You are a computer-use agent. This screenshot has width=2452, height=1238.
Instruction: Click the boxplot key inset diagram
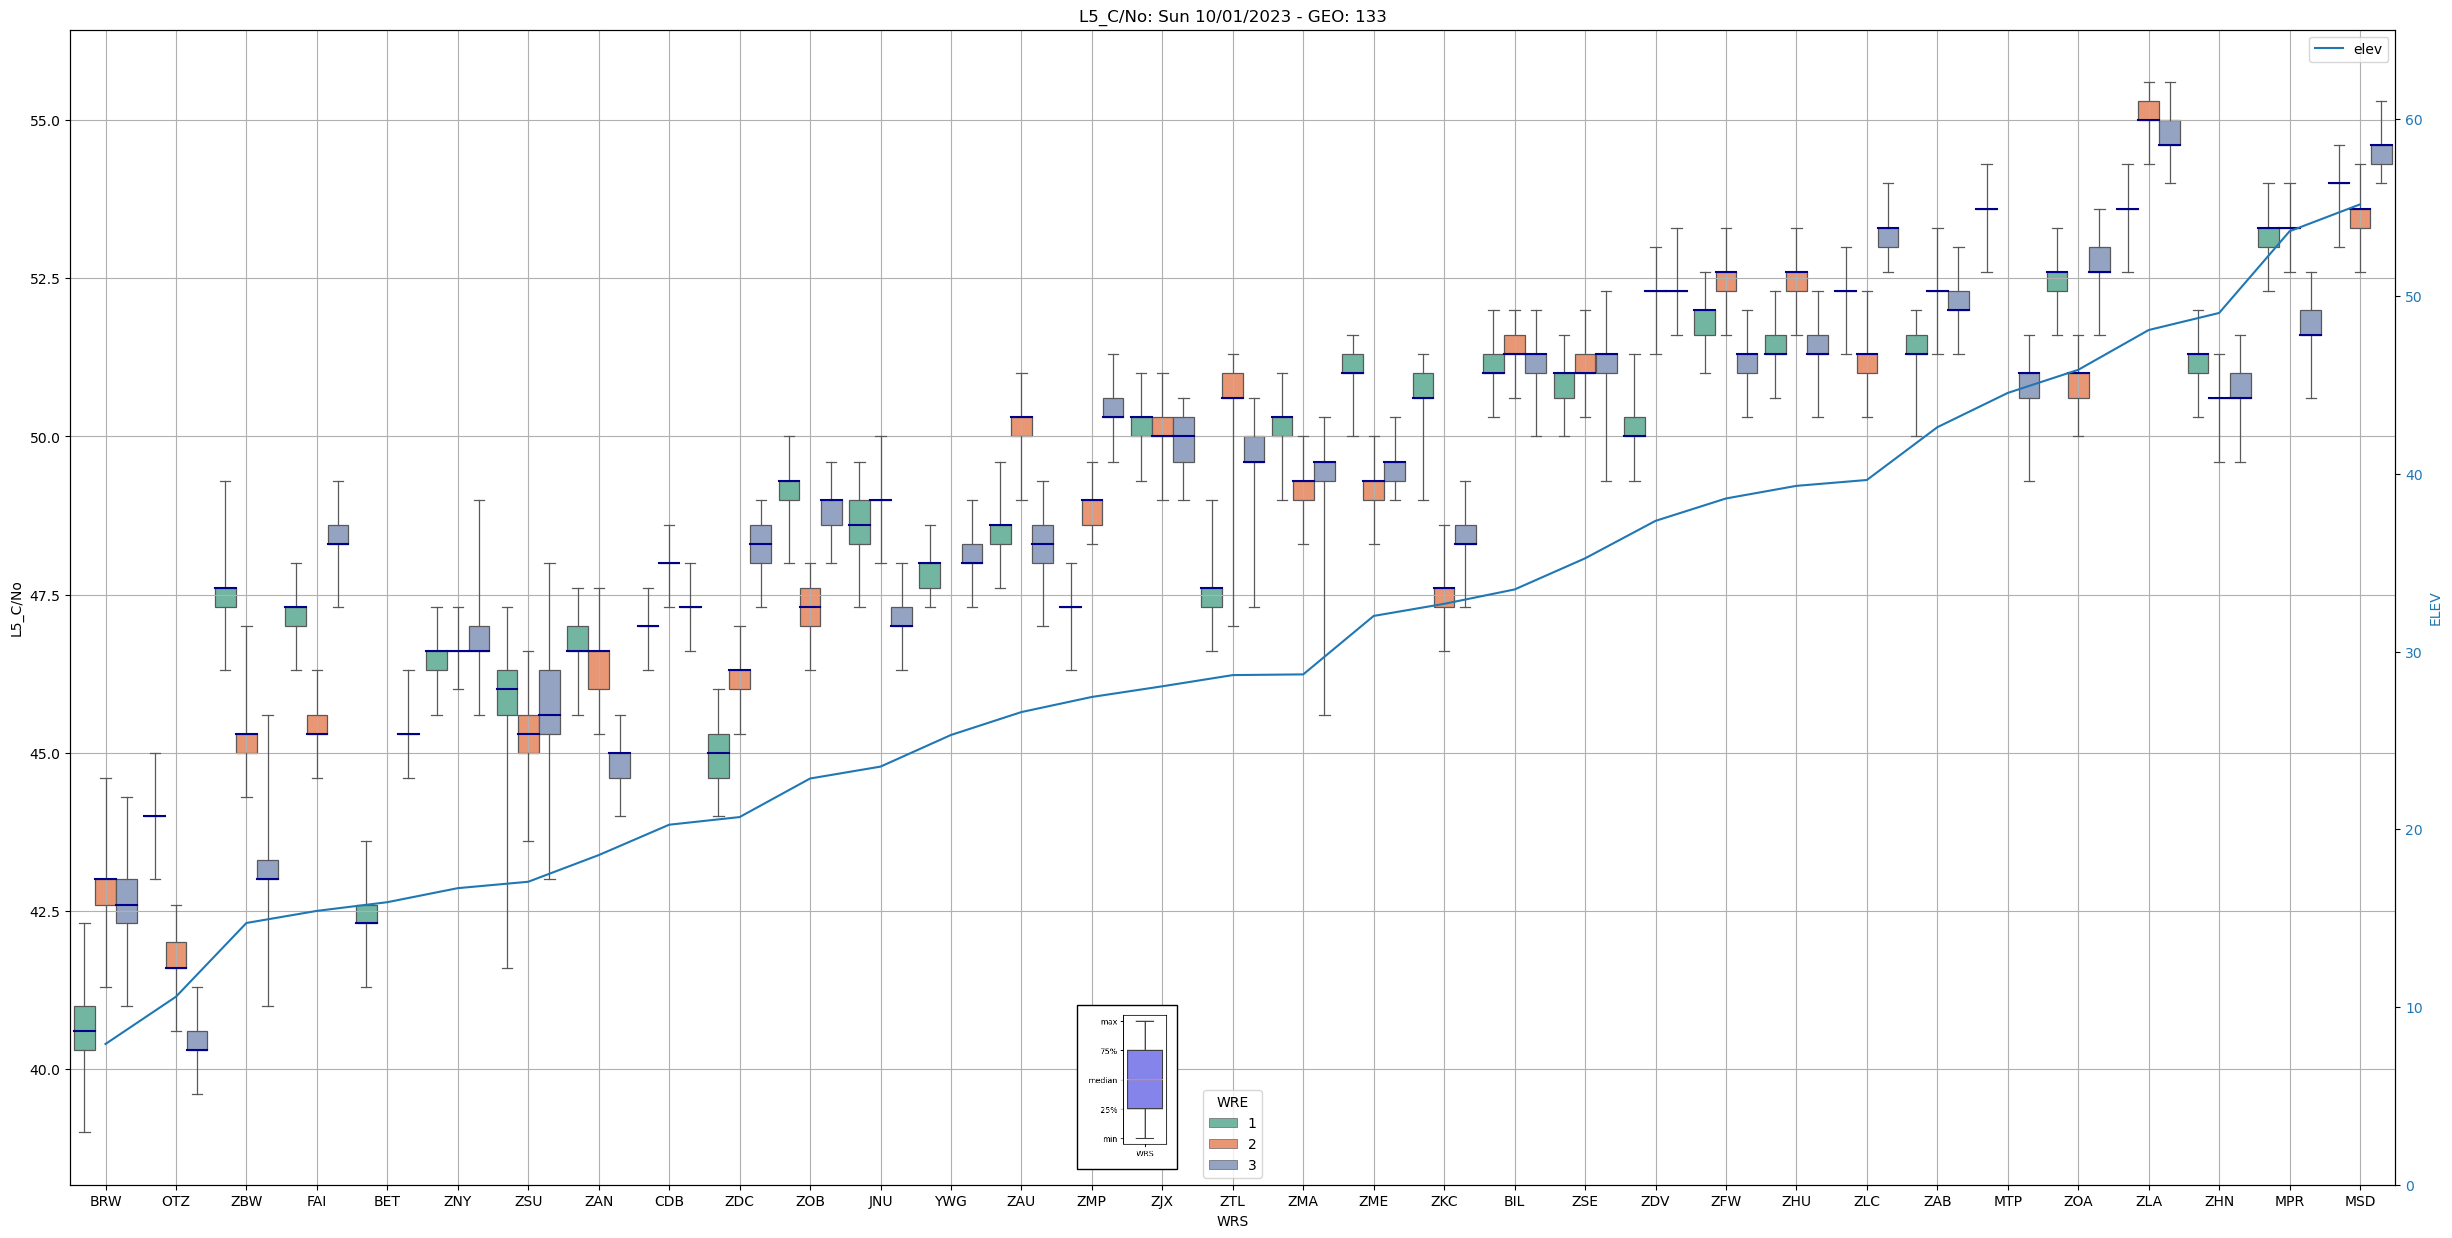[x=1127, y=1087]
